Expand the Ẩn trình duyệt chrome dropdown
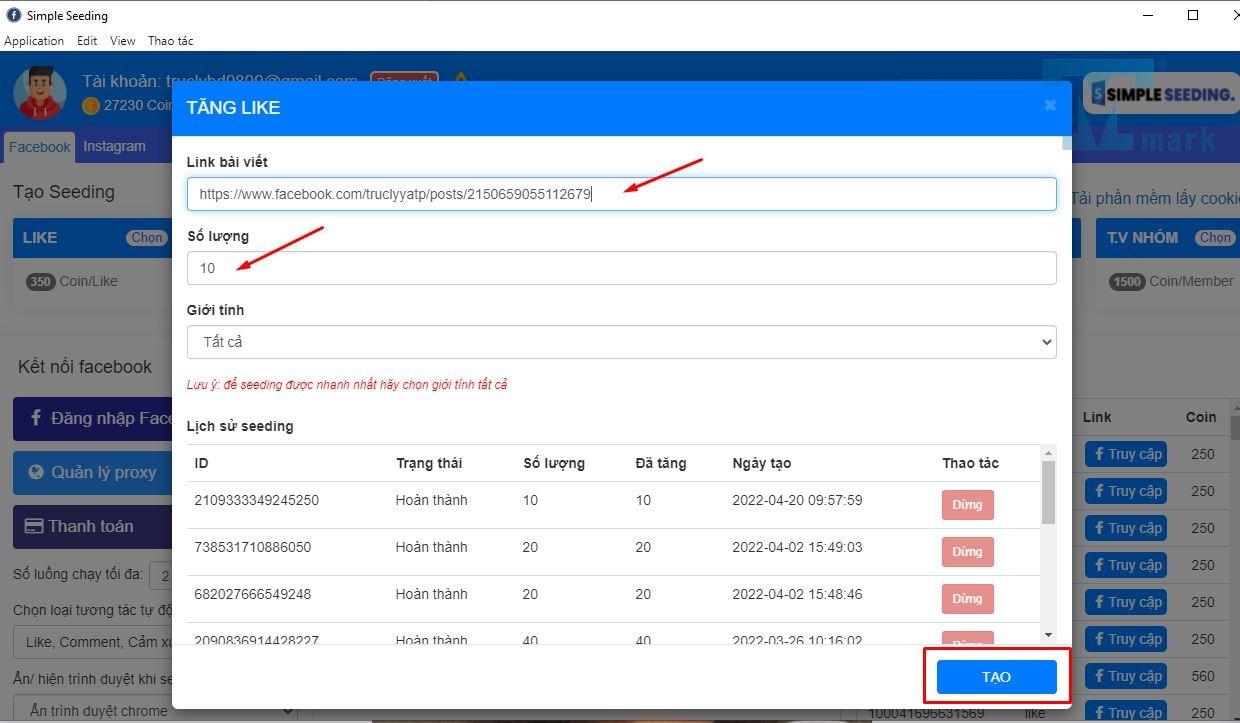The image size is (1240, 723). click(155, 710)
